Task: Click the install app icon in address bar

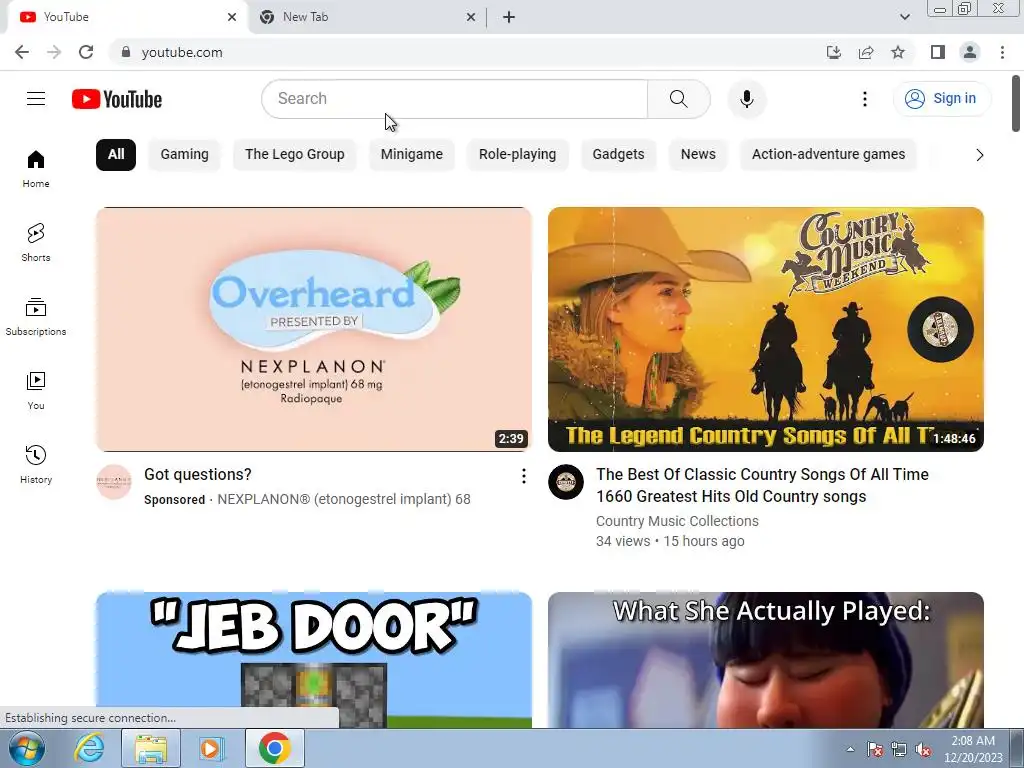Action: click(833, 52)
